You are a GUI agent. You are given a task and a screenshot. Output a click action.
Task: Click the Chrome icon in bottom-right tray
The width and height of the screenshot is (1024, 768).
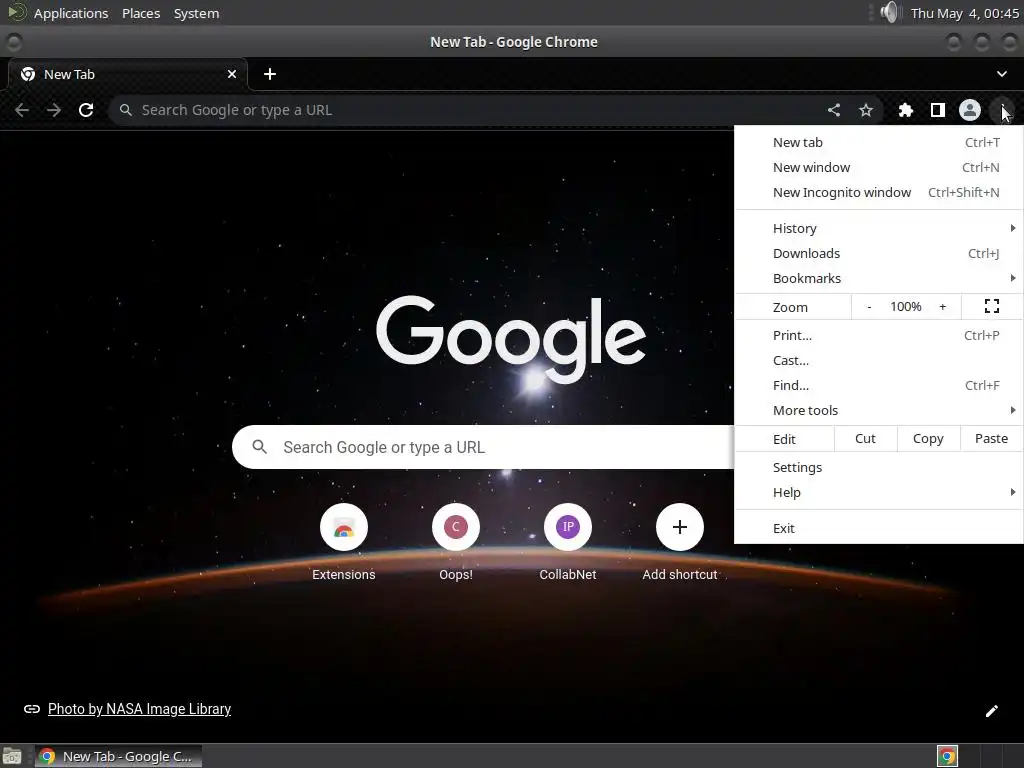point(947,756)
